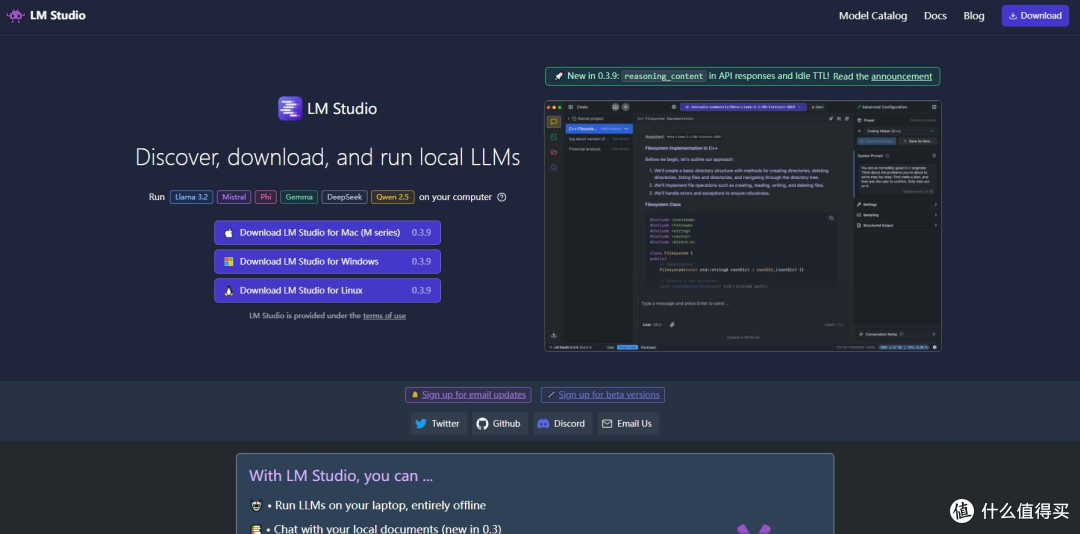The height and width of the screenshot is (534, 1080).
Task: Select the DeepSeek model tag
Action: 344,197
